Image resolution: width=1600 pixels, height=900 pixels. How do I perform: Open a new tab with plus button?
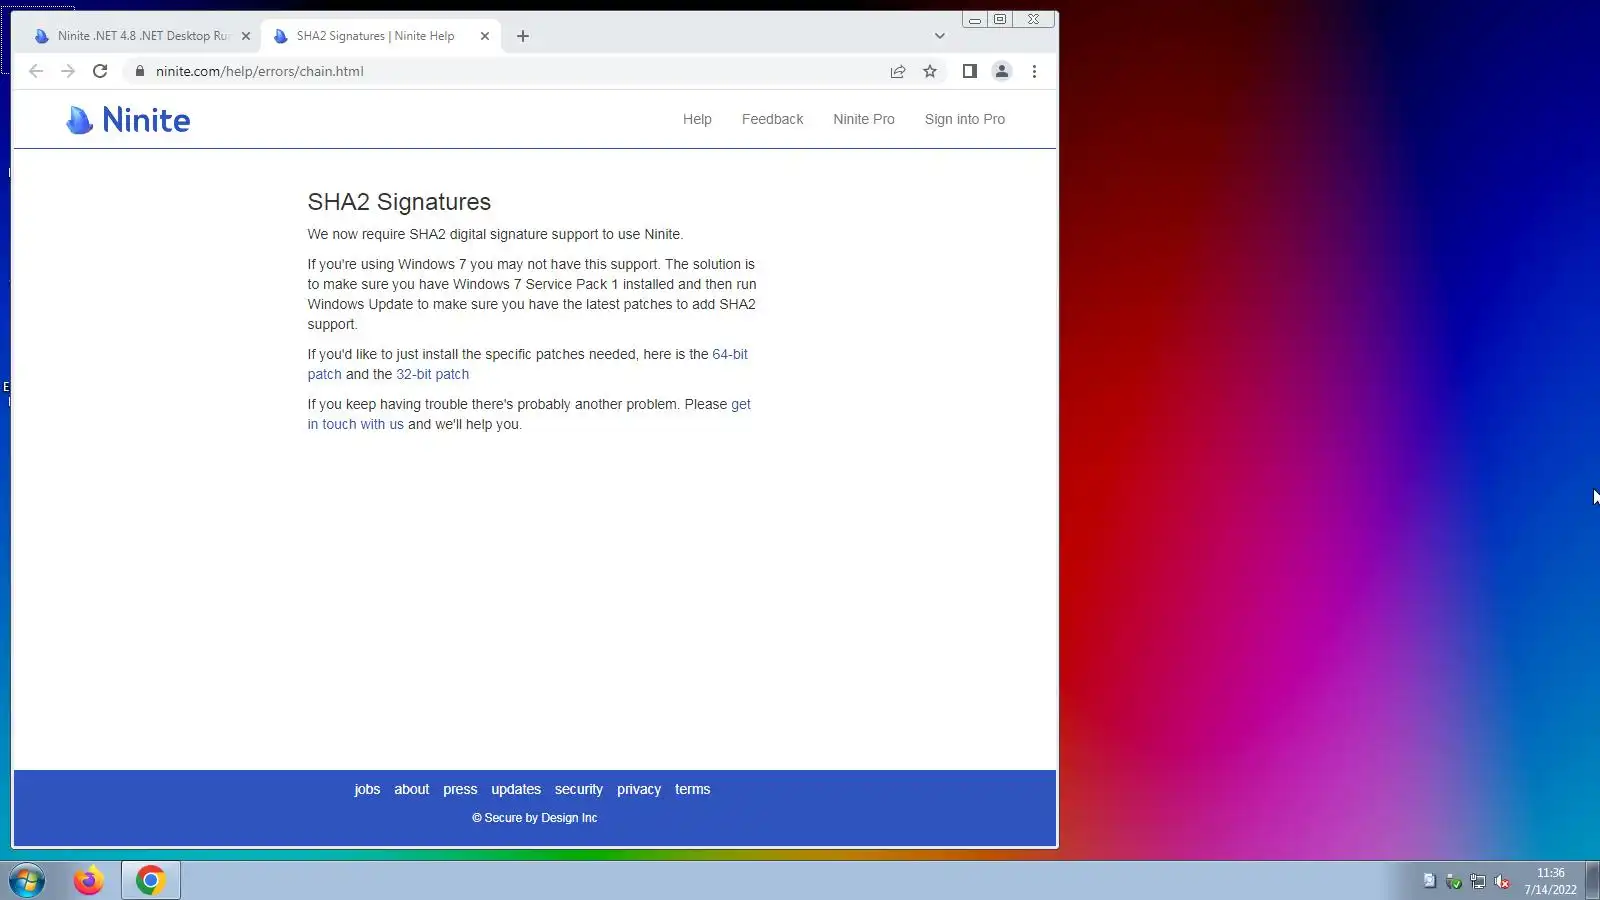(523, 36)
